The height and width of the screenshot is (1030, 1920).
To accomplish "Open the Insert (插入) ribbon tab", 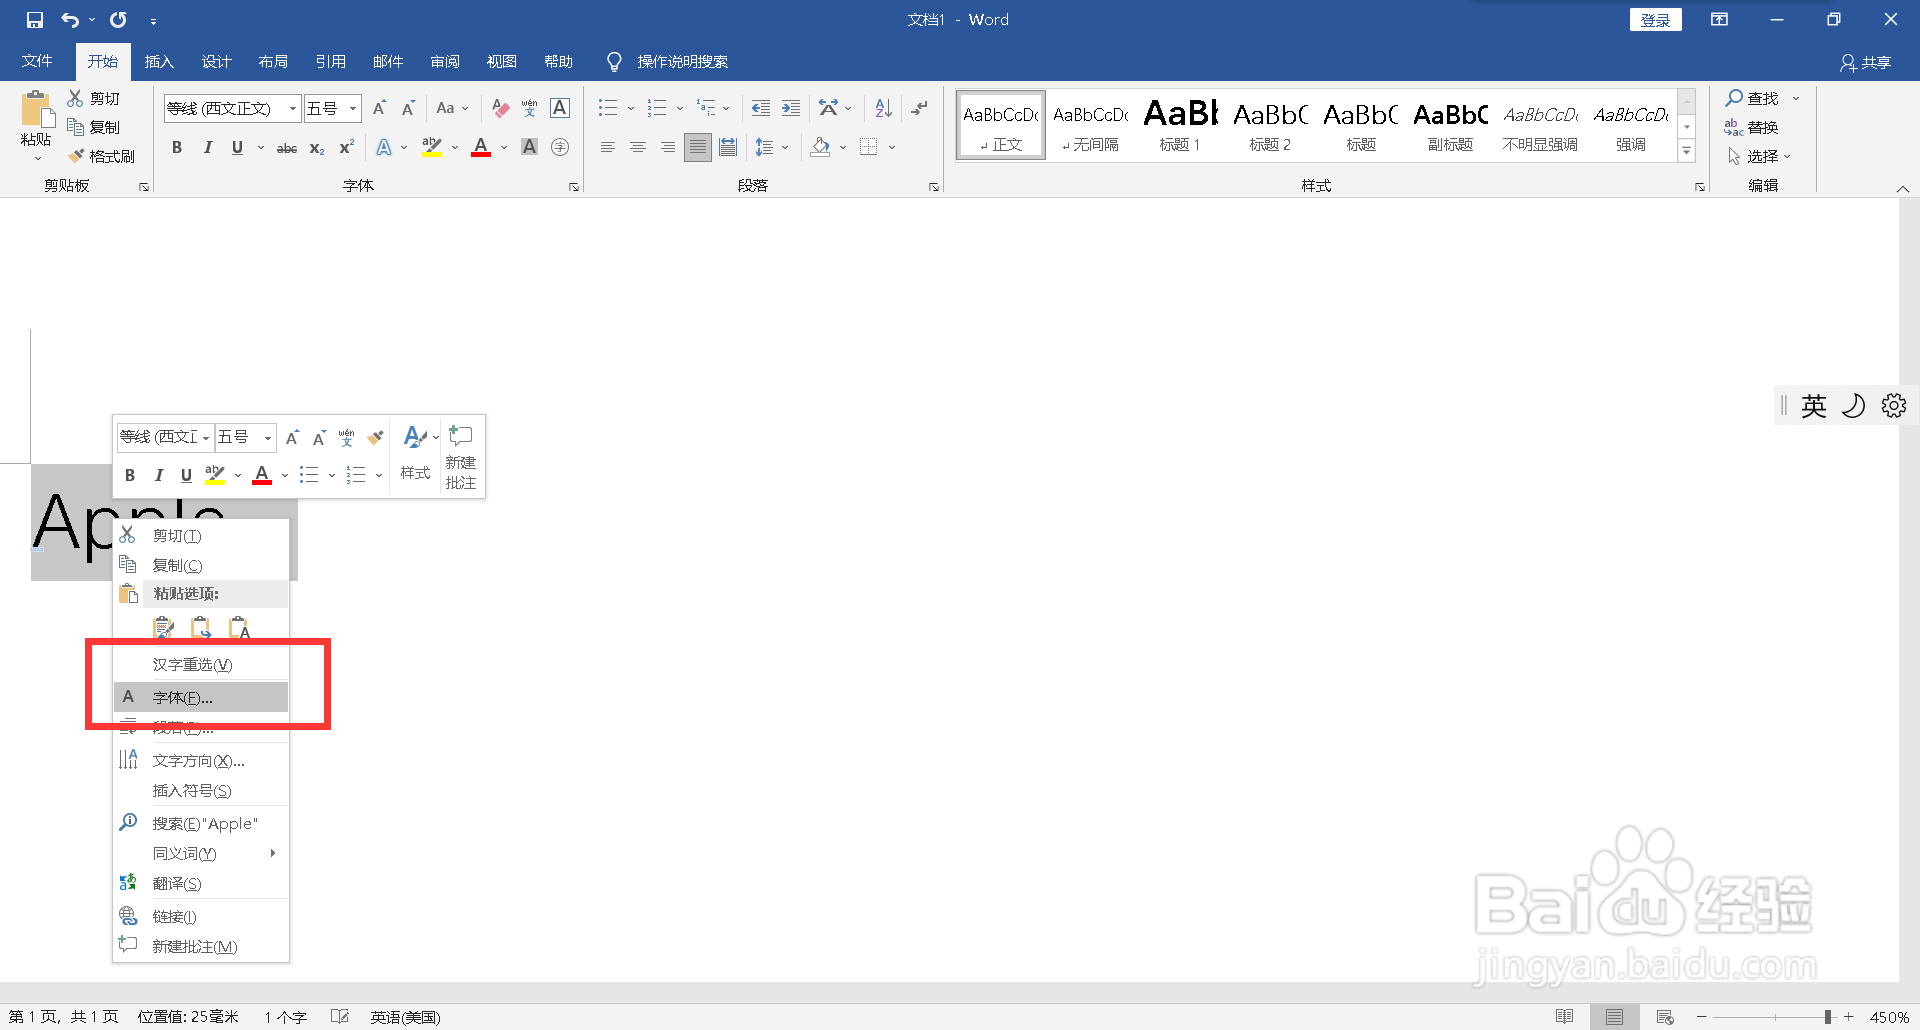I will click(159, 62).
